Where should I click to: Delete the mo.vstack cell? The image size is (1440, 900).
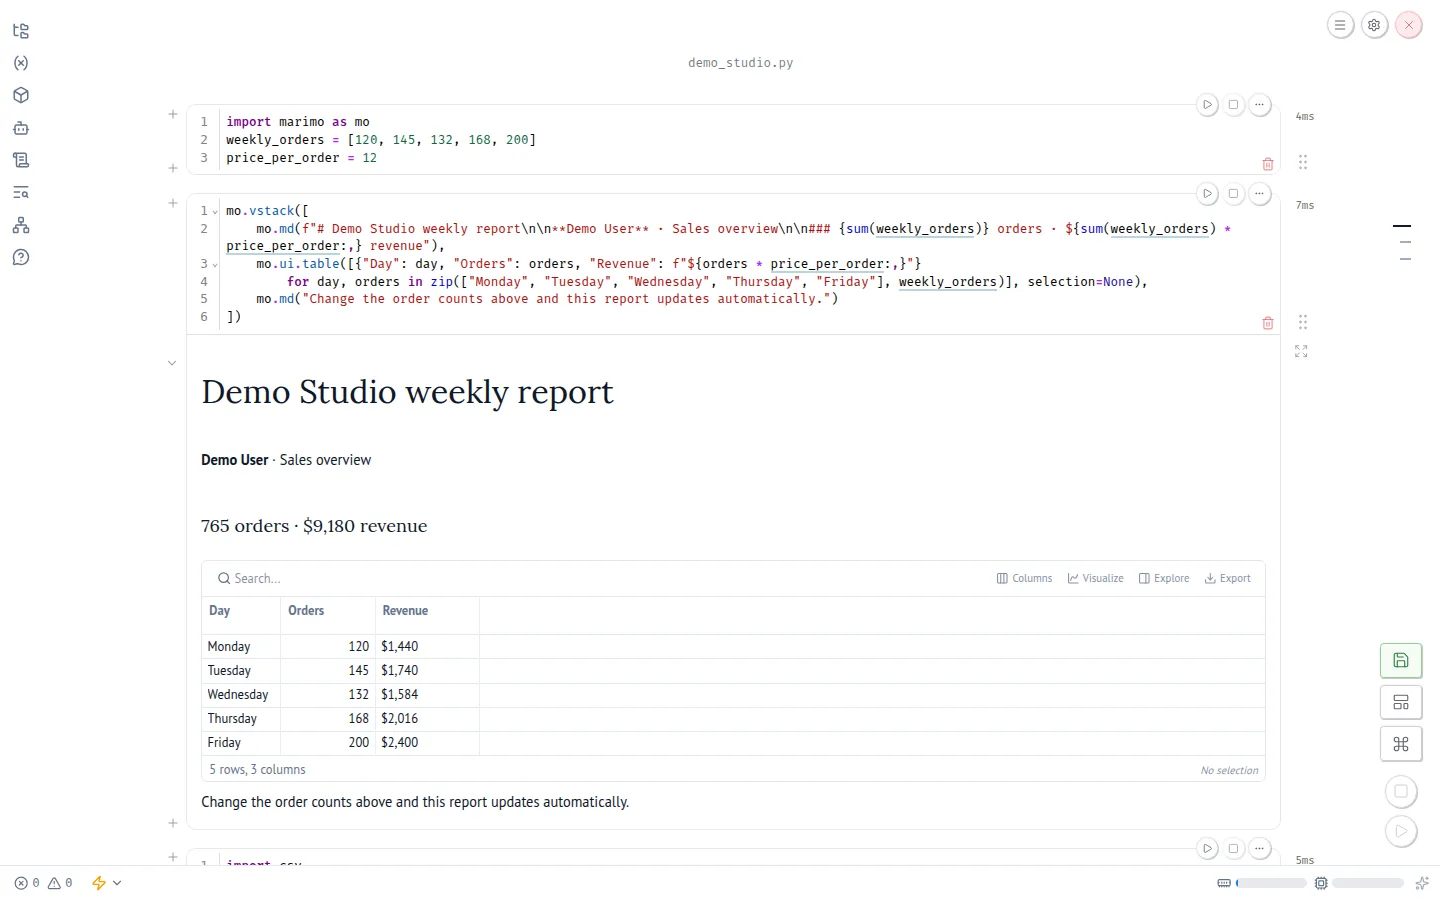1268,323
